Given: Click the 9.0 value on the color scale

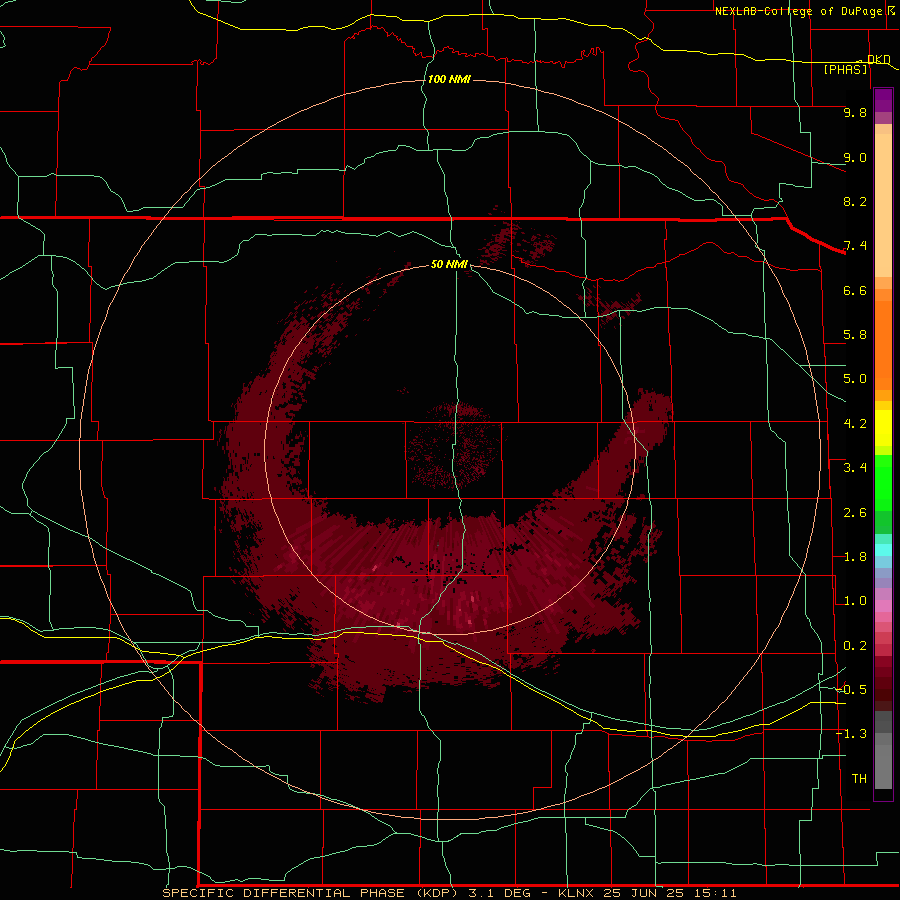Looking at the screenshot, I should 855,157.
